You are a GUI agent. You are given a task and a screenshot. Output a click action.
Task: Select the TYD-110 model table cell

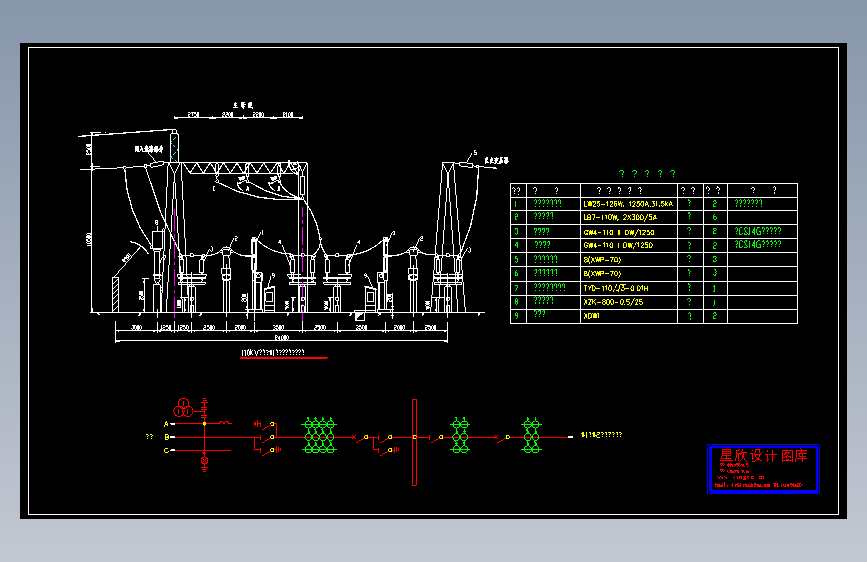coord(629,288)
